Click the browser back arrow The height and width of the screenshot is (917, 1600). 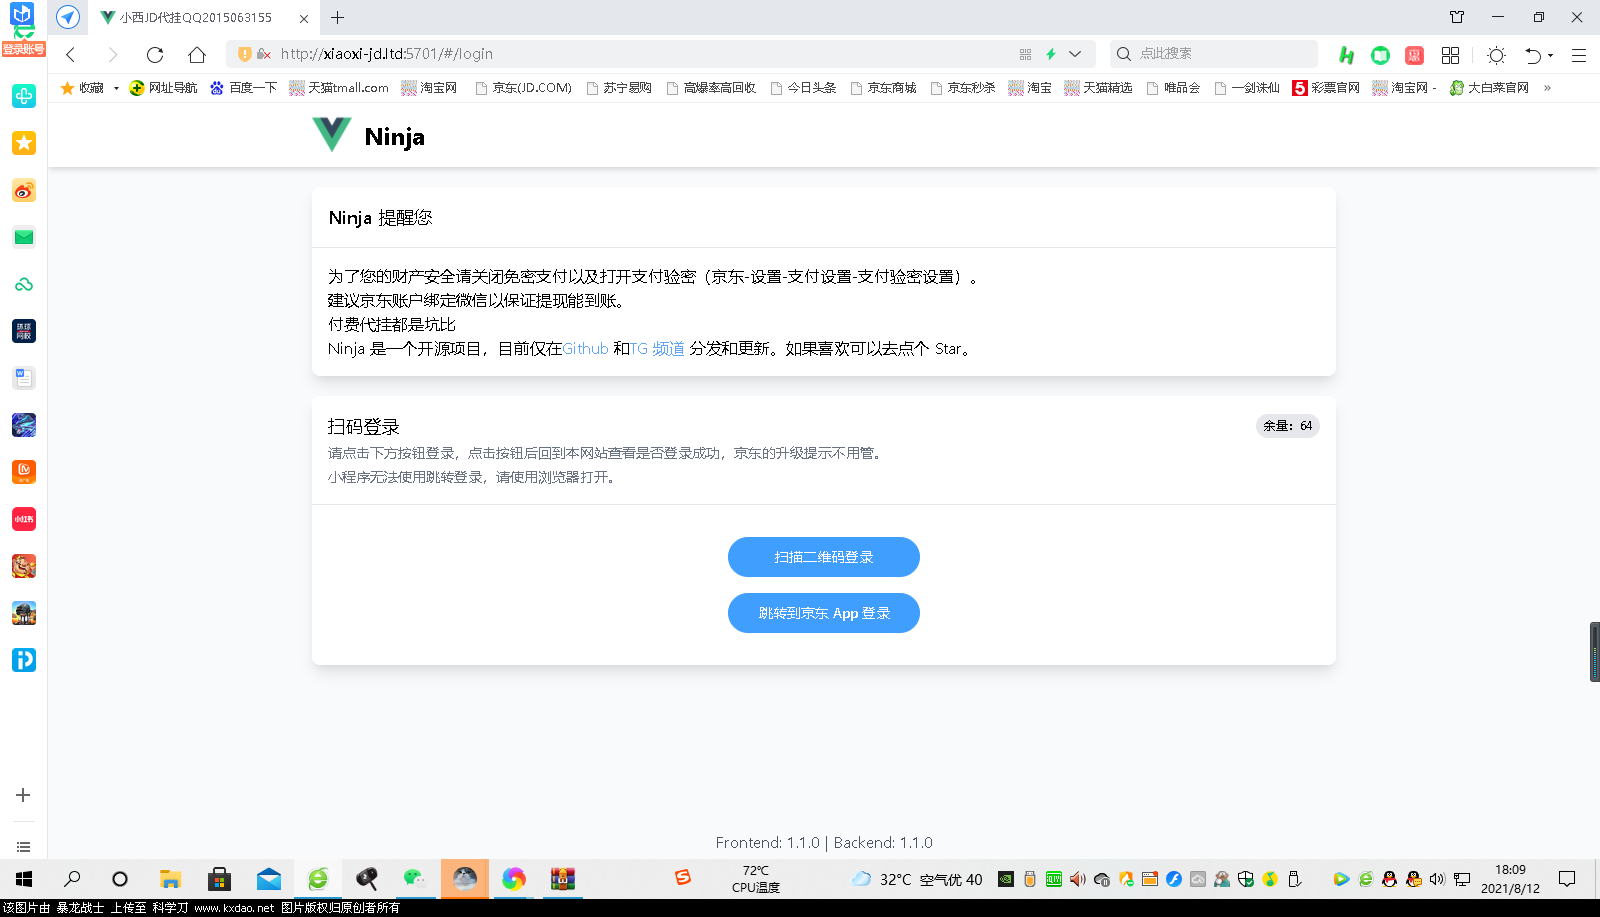point(71,55)
